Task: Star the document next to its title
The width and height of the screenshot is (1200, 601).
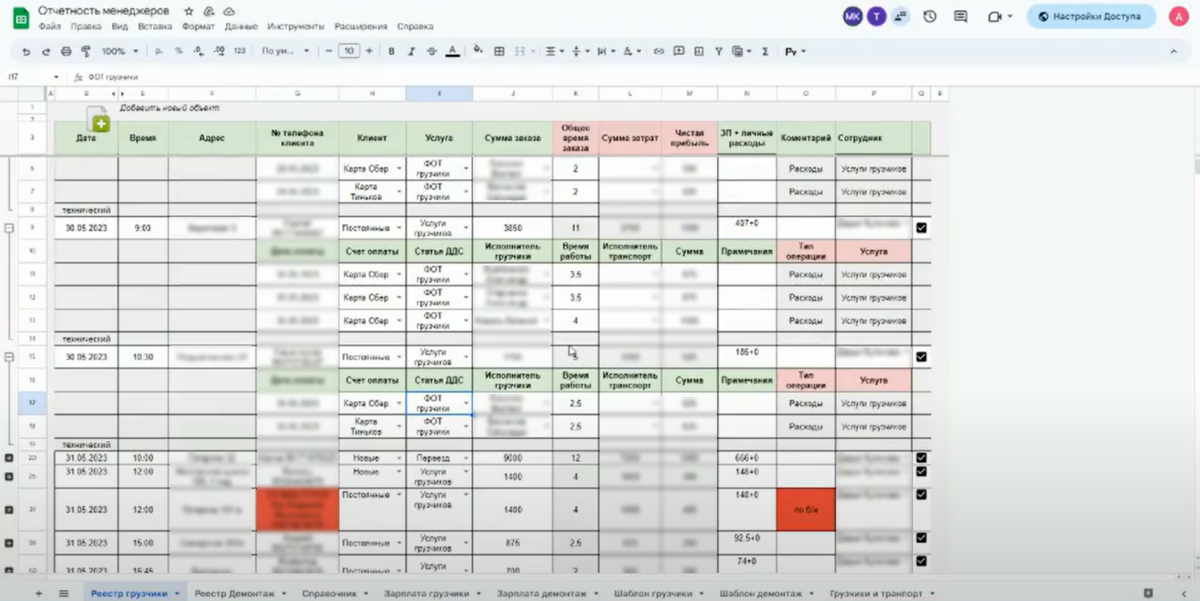Action: point(189,11)
